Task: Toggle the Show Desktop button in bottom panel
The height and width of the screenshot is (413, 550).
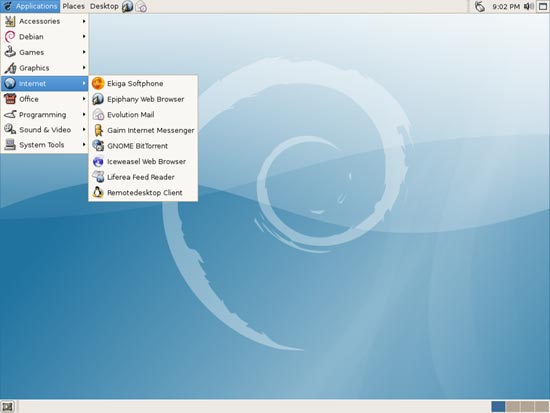Action: [x=7, y=407]
